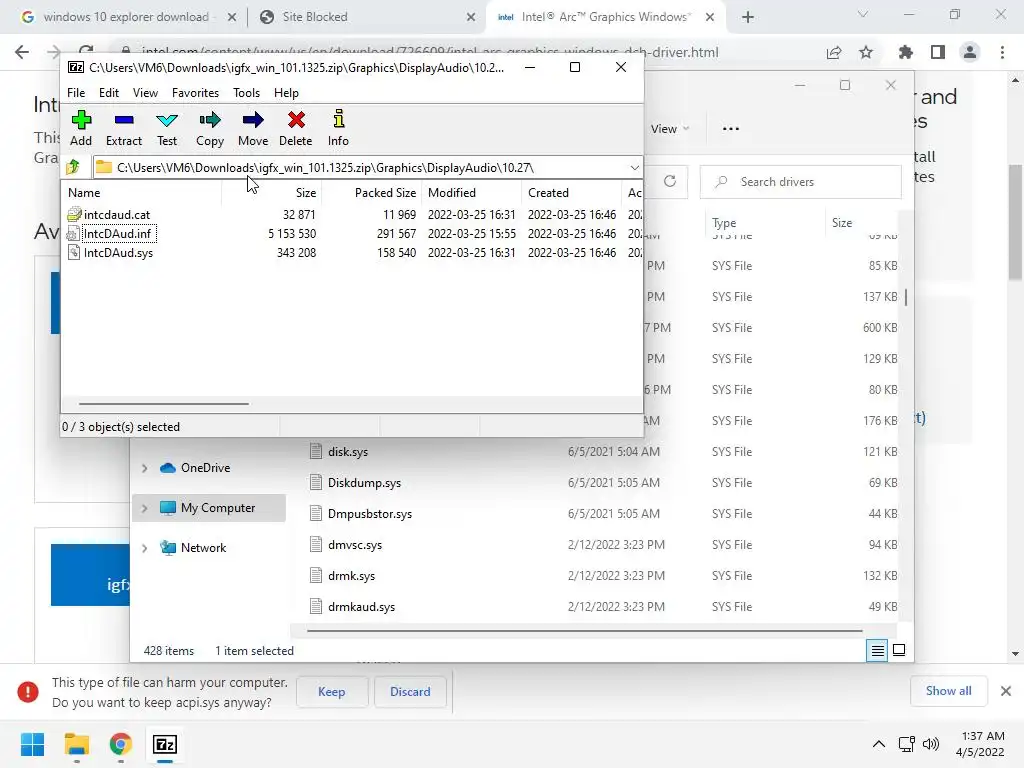Dismiss the downloads bar
The width and height of the screenshot is (1024, 768).
coord(1006,691)
